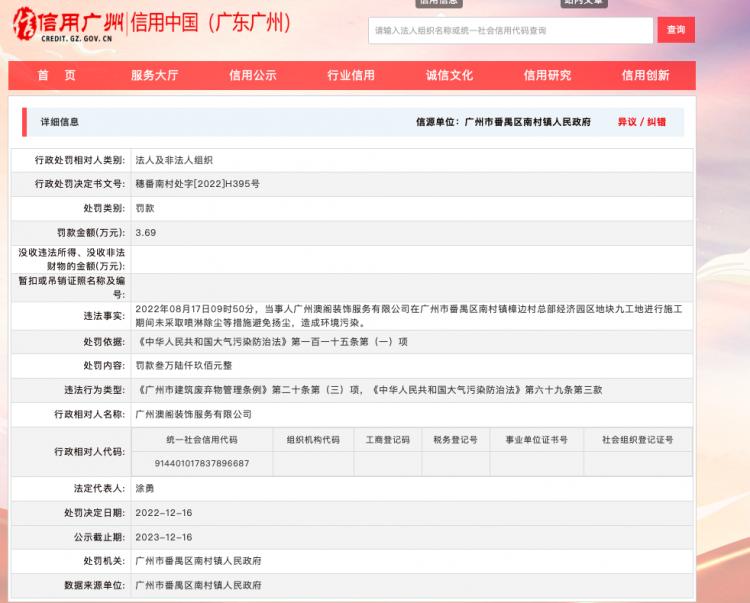Click the 罚款金额(万元) label

click(x=91, y=233)
